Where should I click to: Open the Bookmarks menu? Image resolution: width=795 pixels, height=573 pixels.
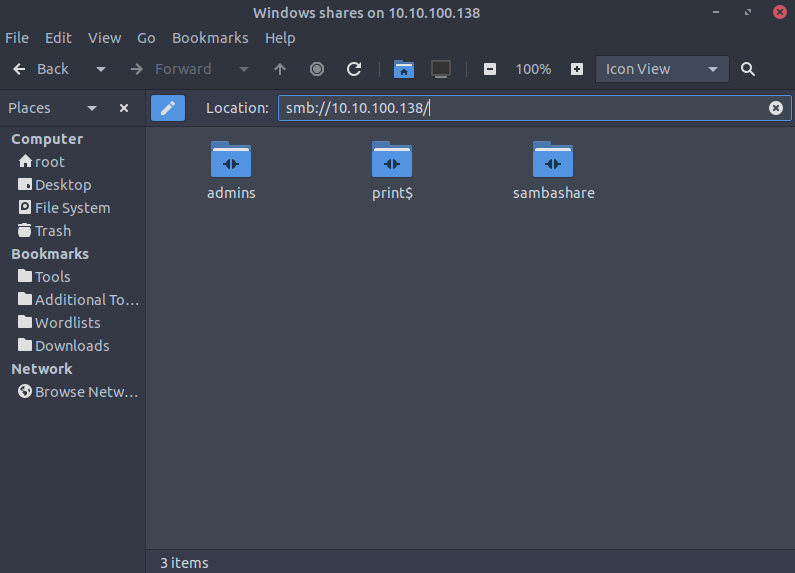pos(209,38)
